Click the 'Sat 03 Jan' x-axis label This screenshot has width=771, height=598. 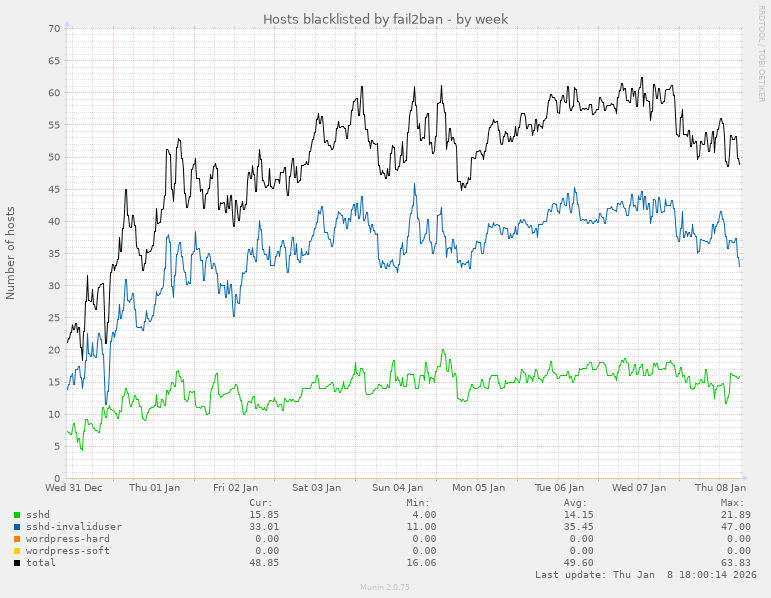click(316, 488)
